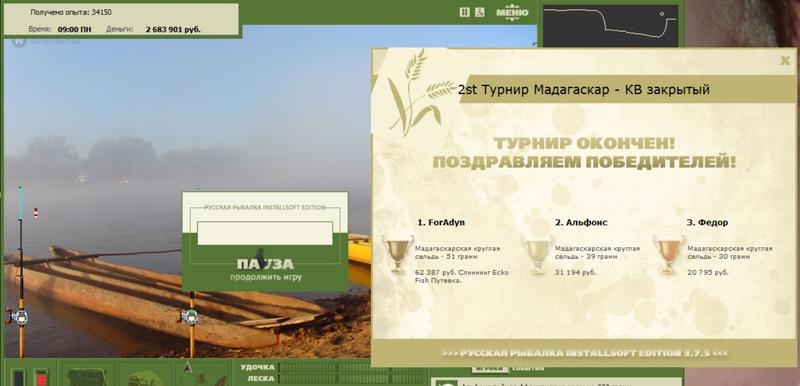
Task: Click the red indicator gauge at bottom left
Action: 41,377
